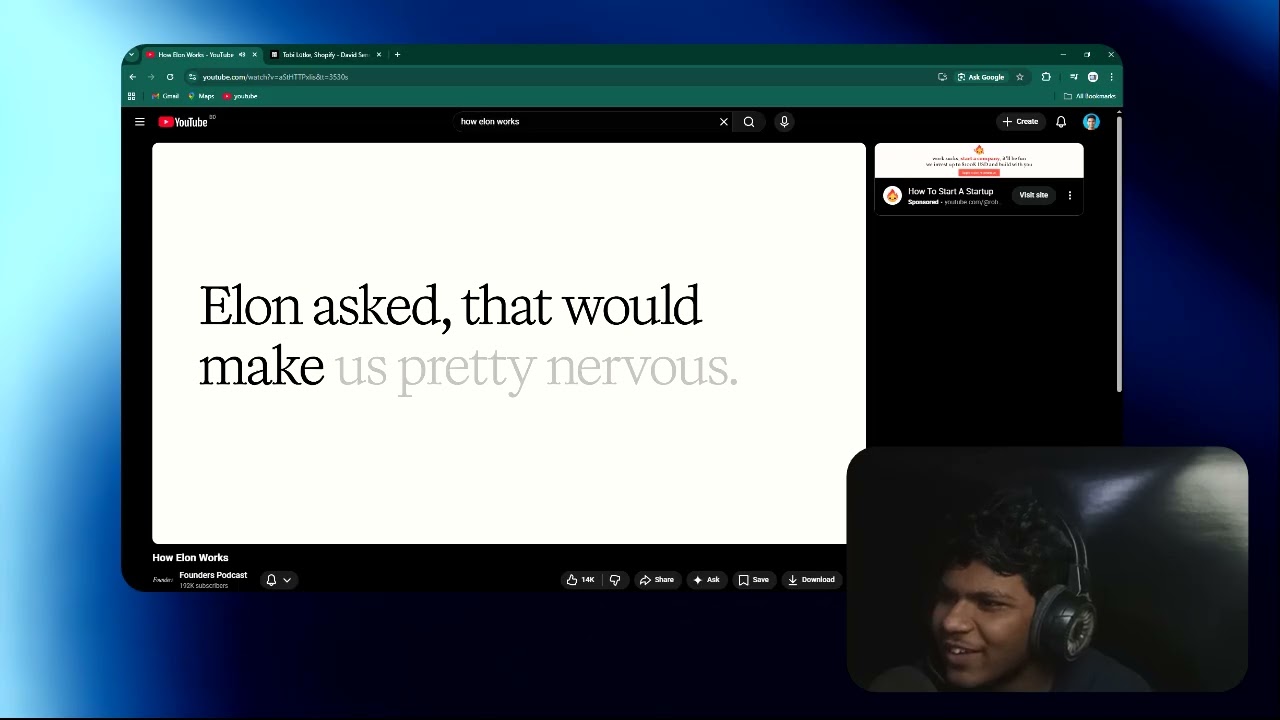Start voice search with the microphone
Image resolution: width=1280 pixels, height=720 pixels.
click(784, 122)
